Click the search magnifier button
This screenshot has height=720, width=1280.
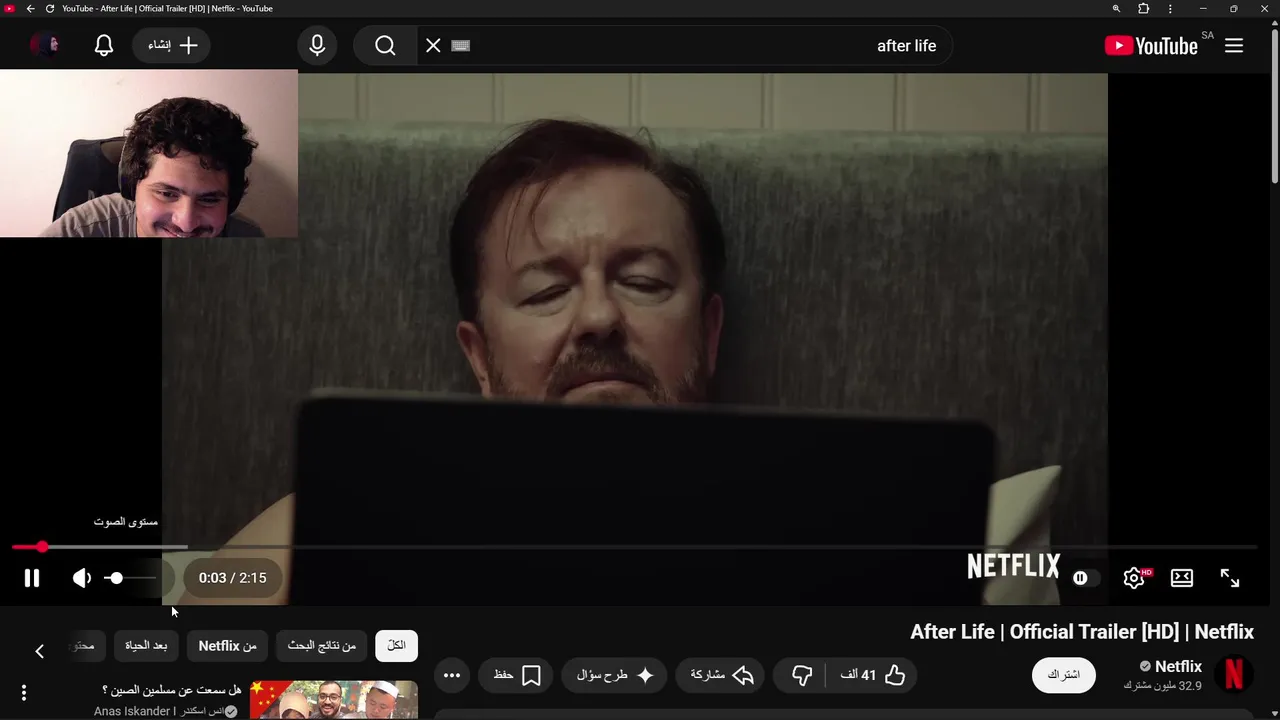point(385,46)
